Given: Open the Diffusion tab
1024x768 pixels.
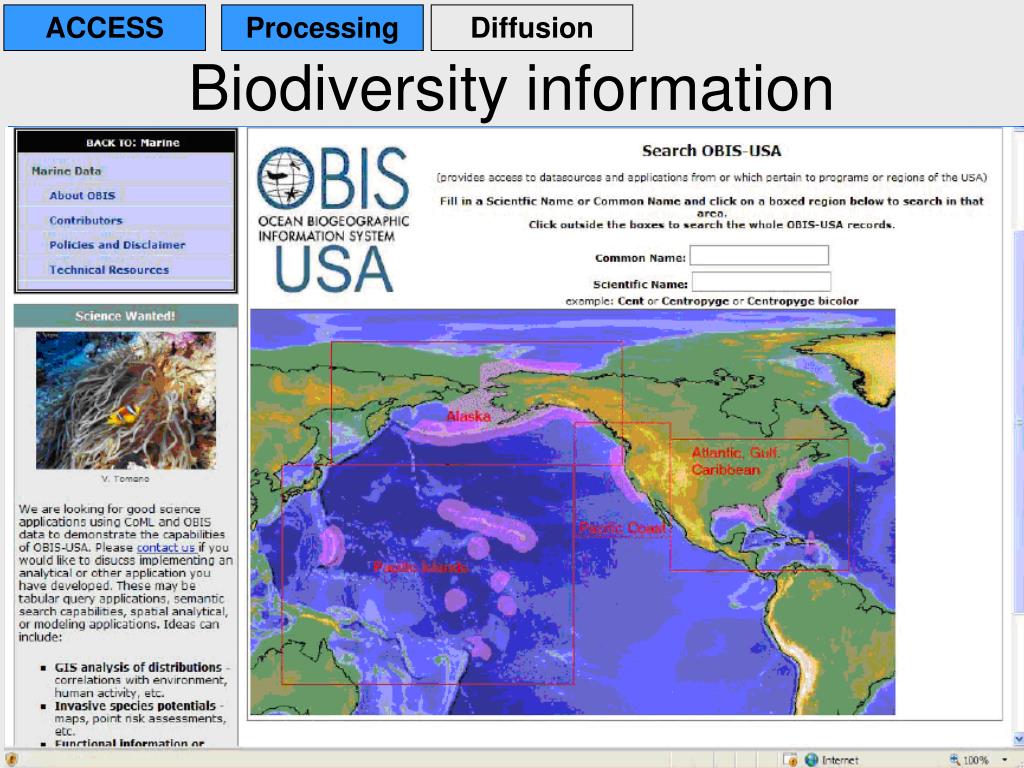Looking at the screenshot, I should 532,27.
